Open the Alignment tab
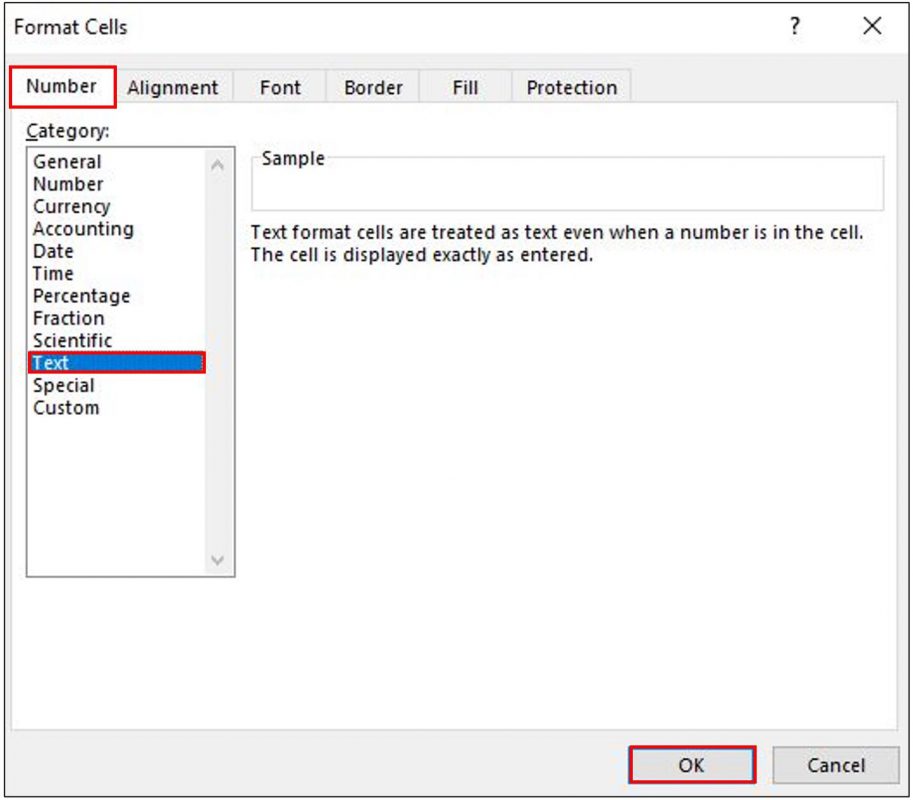This screenshot has height=800, width=913. click(173, 88)
